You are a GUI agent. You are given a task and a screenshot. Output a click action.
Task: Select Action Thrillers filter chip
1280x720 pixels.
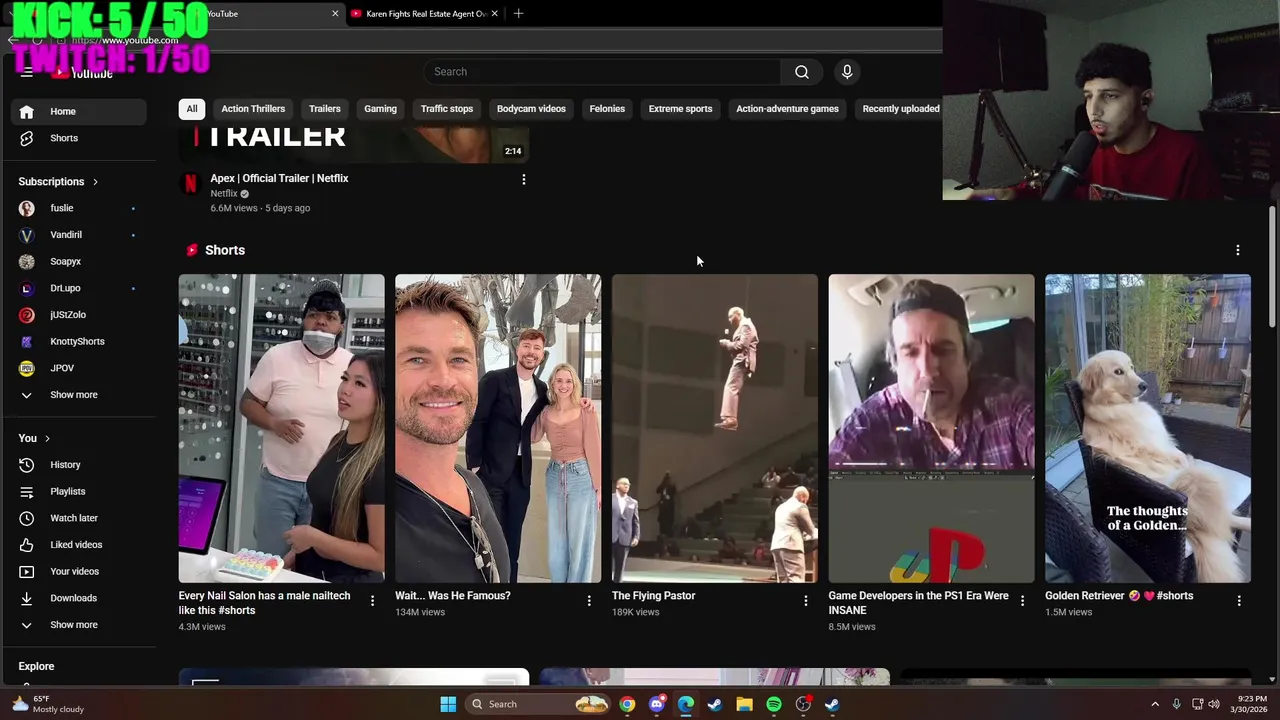(x=253, y=109)
